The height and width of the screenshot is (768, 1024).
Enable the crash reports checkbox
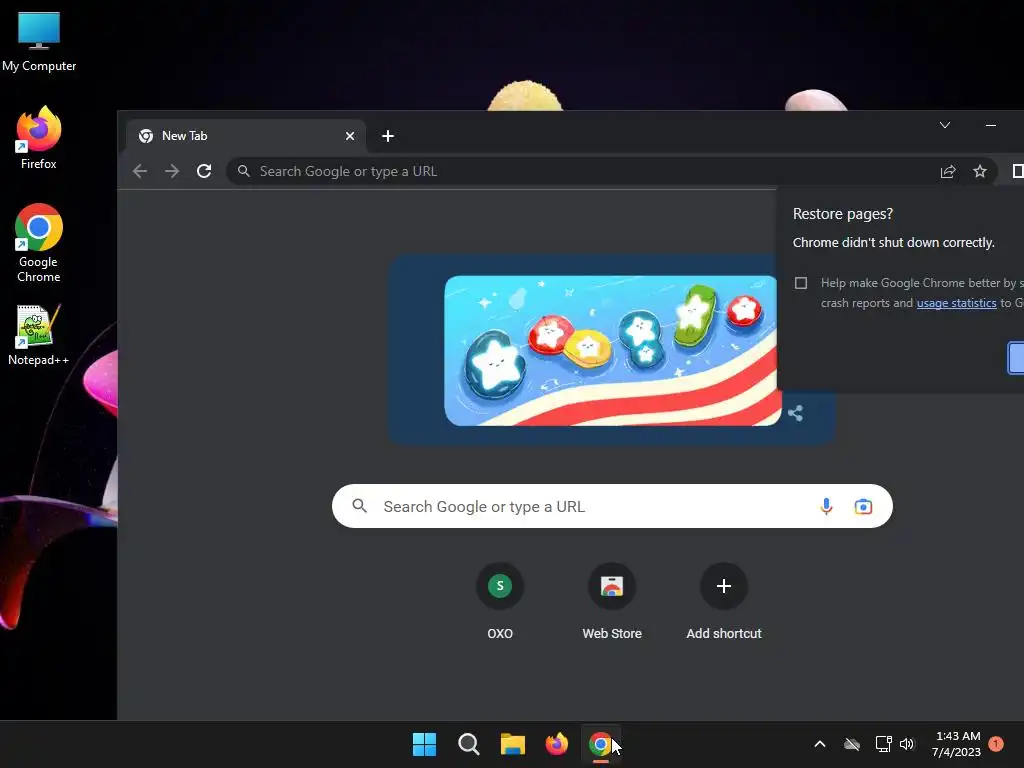801,283
